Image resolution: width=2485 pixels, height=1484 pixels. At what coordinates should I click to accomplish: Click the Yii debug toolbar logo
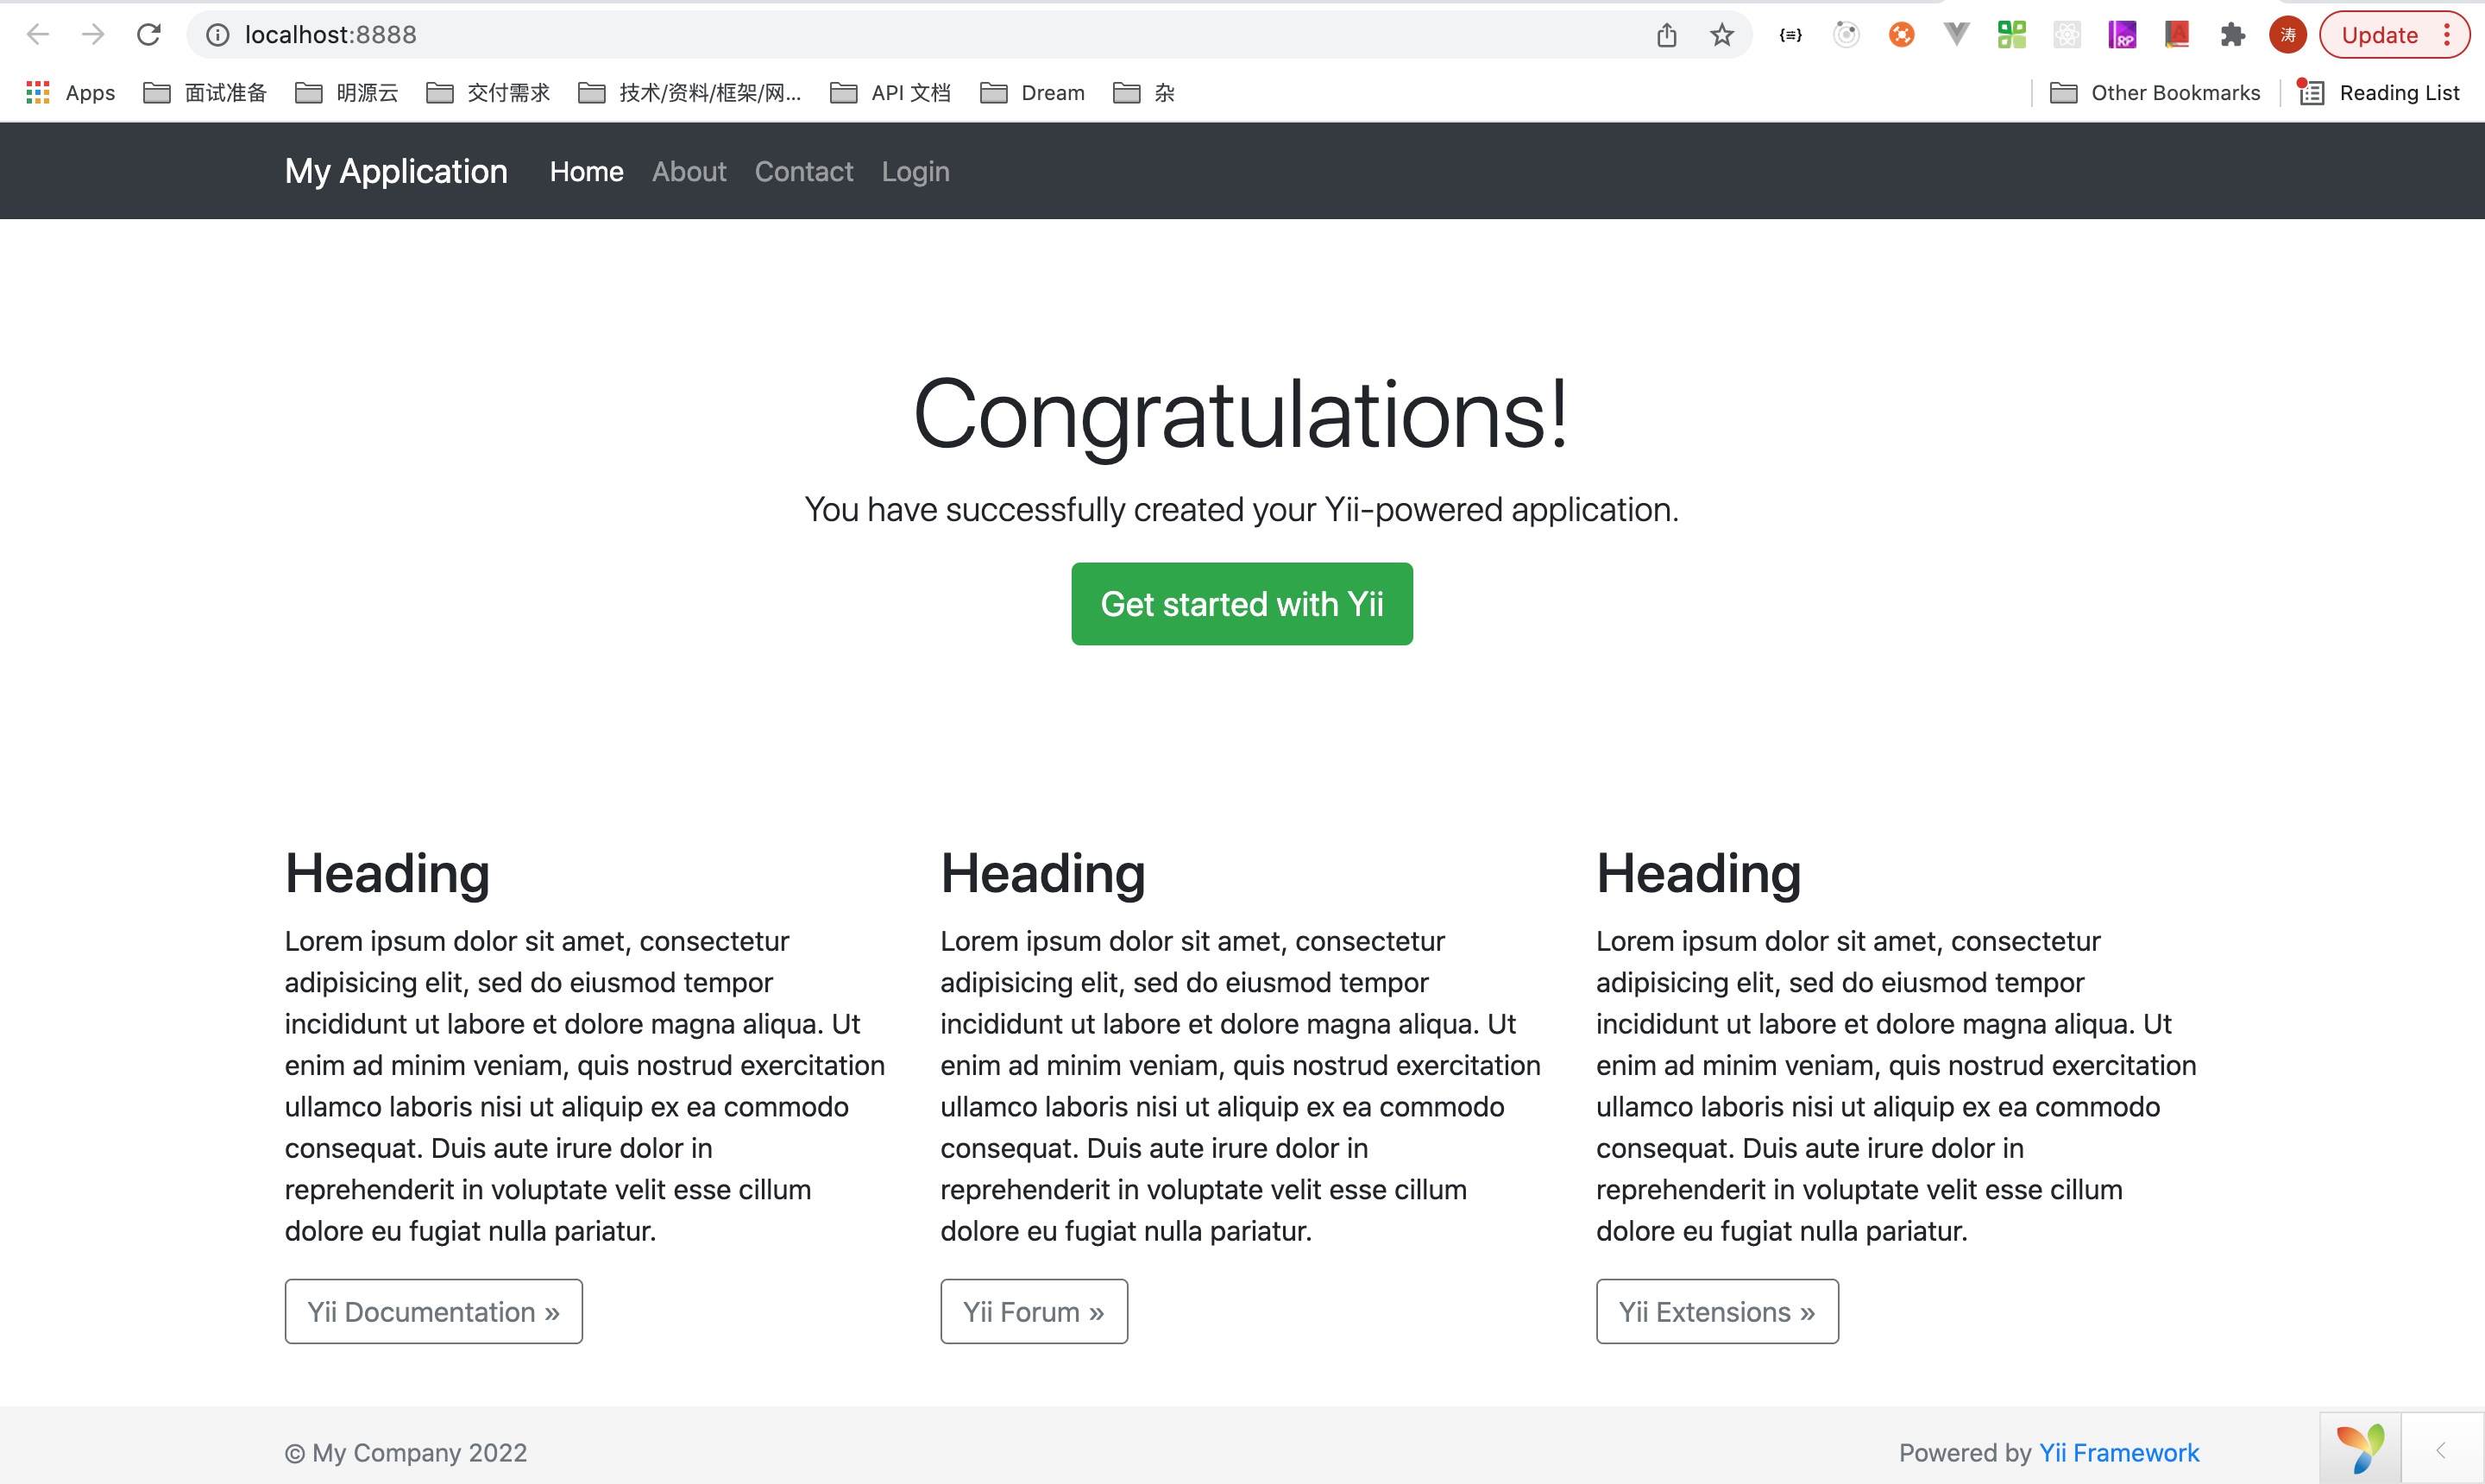point(2360,1449)
